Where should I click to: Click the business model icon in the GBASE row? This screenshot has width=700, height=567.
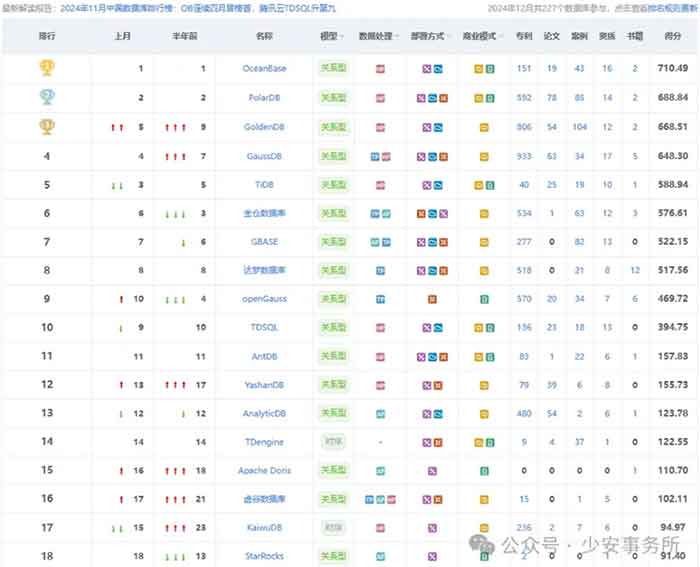coord(483,242)
